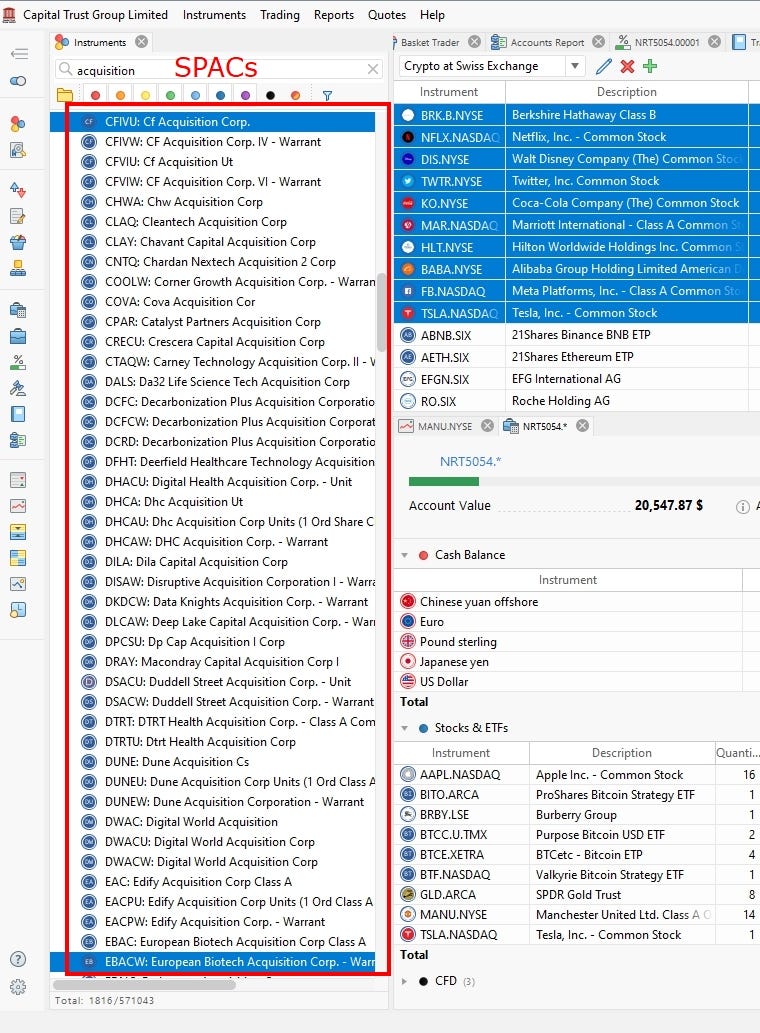Screen dimensions: 760x1033
Task: Edit watchlist with the blue pencil icon
Action: (x=603, y=66)
